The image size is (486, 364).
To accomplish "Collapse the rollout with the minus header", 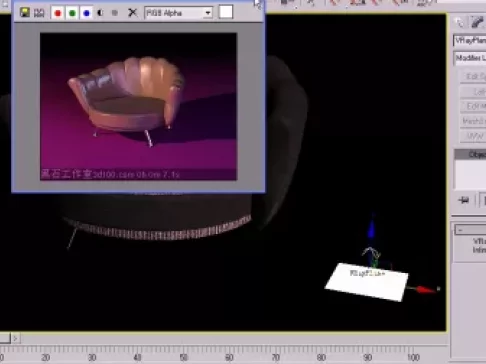I will (470, 230).
